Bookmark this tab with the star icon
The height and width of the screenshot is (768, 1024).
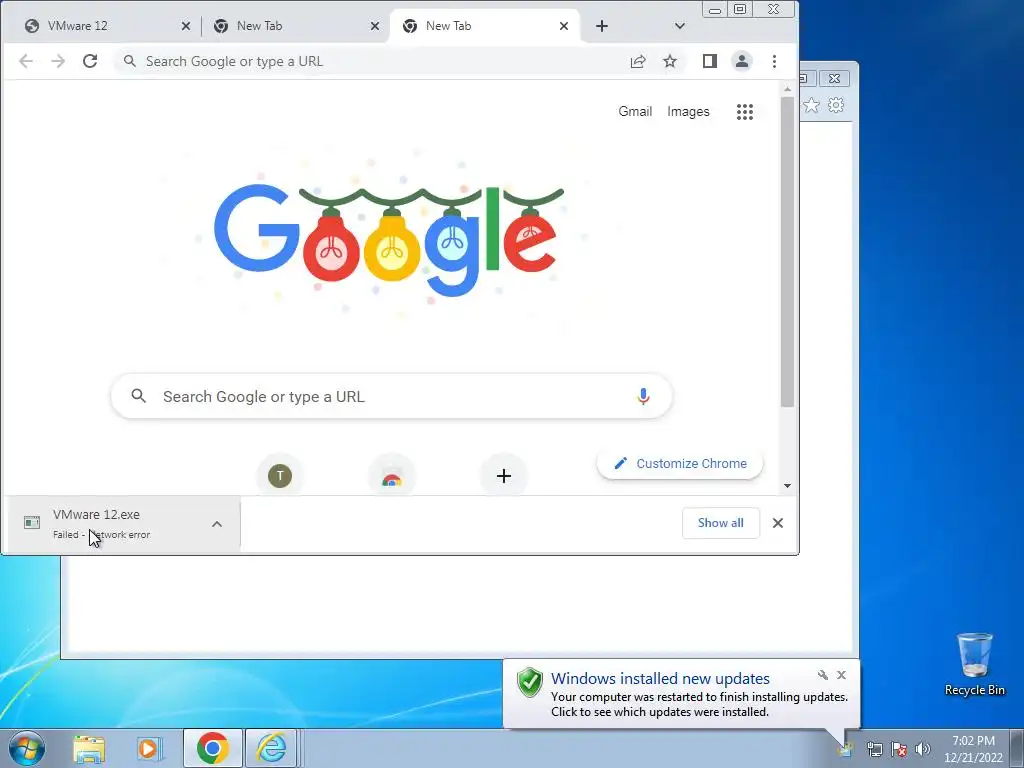(x=670, y=61)
